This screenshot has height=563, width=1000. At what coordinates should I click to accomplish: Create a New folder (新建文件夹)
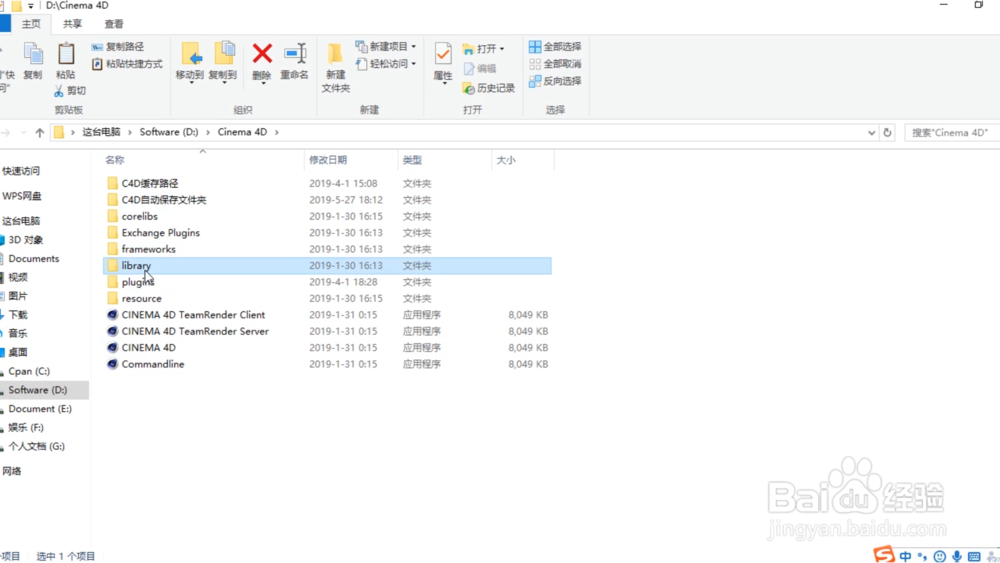pyautogui.click(x=335, y=68)
